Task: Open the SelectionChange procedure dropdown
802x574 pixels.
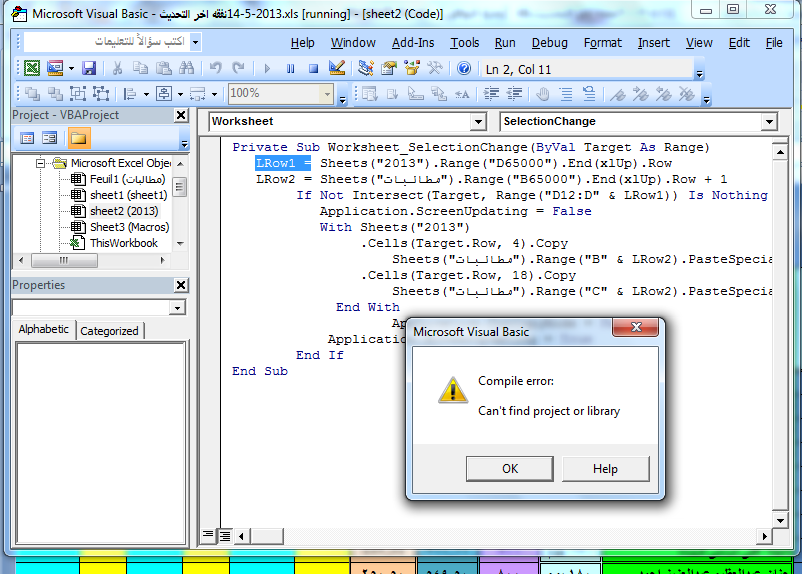Action: click(769, 122)
